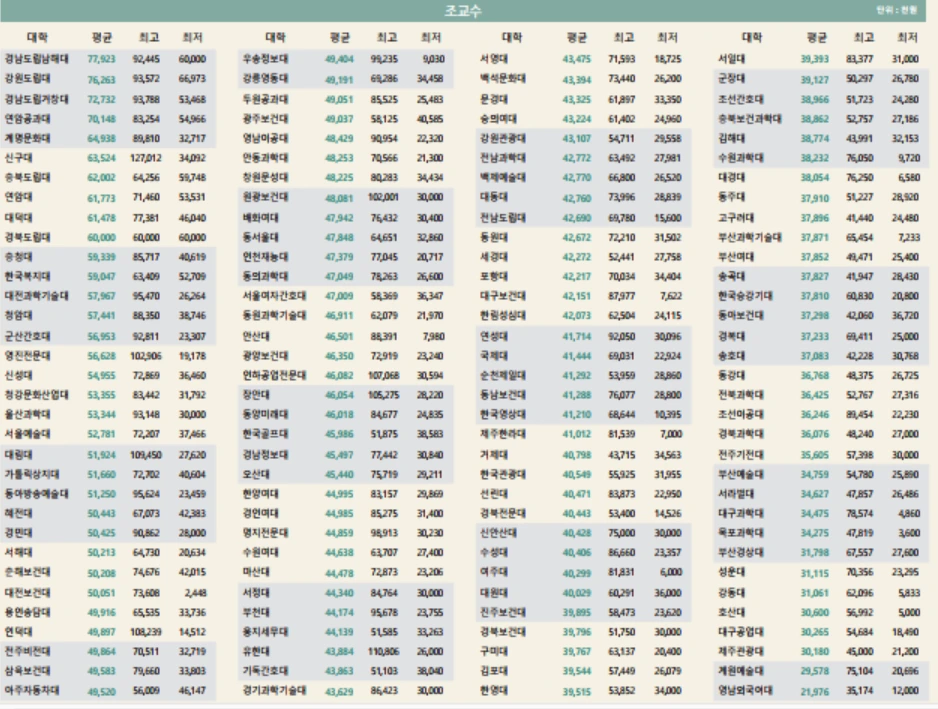Select the average value 77,923
The height and width of the screenshot is (709, 938).
pos(101,59)
